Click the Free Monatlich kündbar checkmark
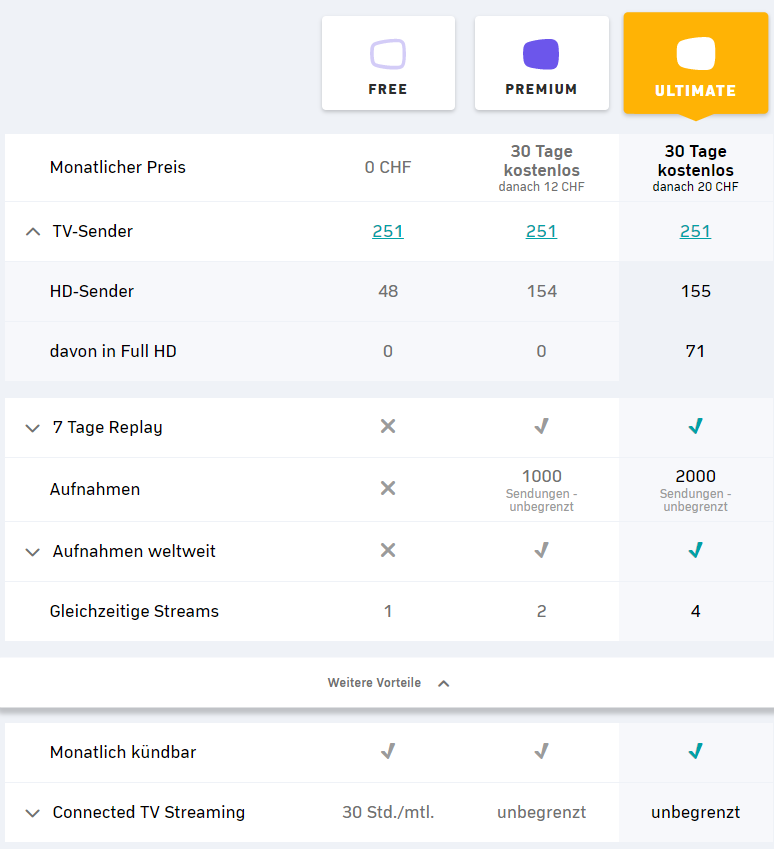Image resolution: width=774 pixels, height=849 pixels. (388, 751)
